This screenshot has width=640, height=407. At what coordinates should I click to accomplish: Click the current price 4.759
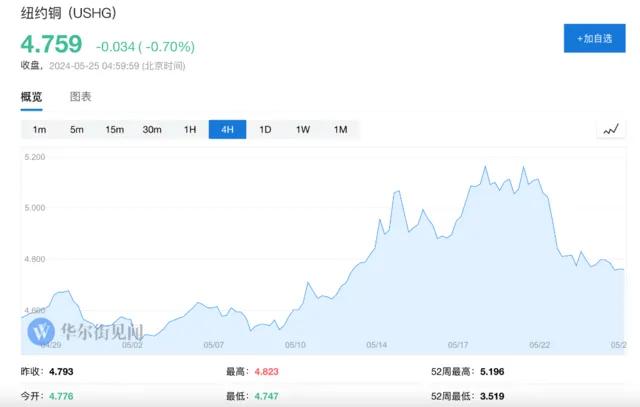click(x=52, y=45)
